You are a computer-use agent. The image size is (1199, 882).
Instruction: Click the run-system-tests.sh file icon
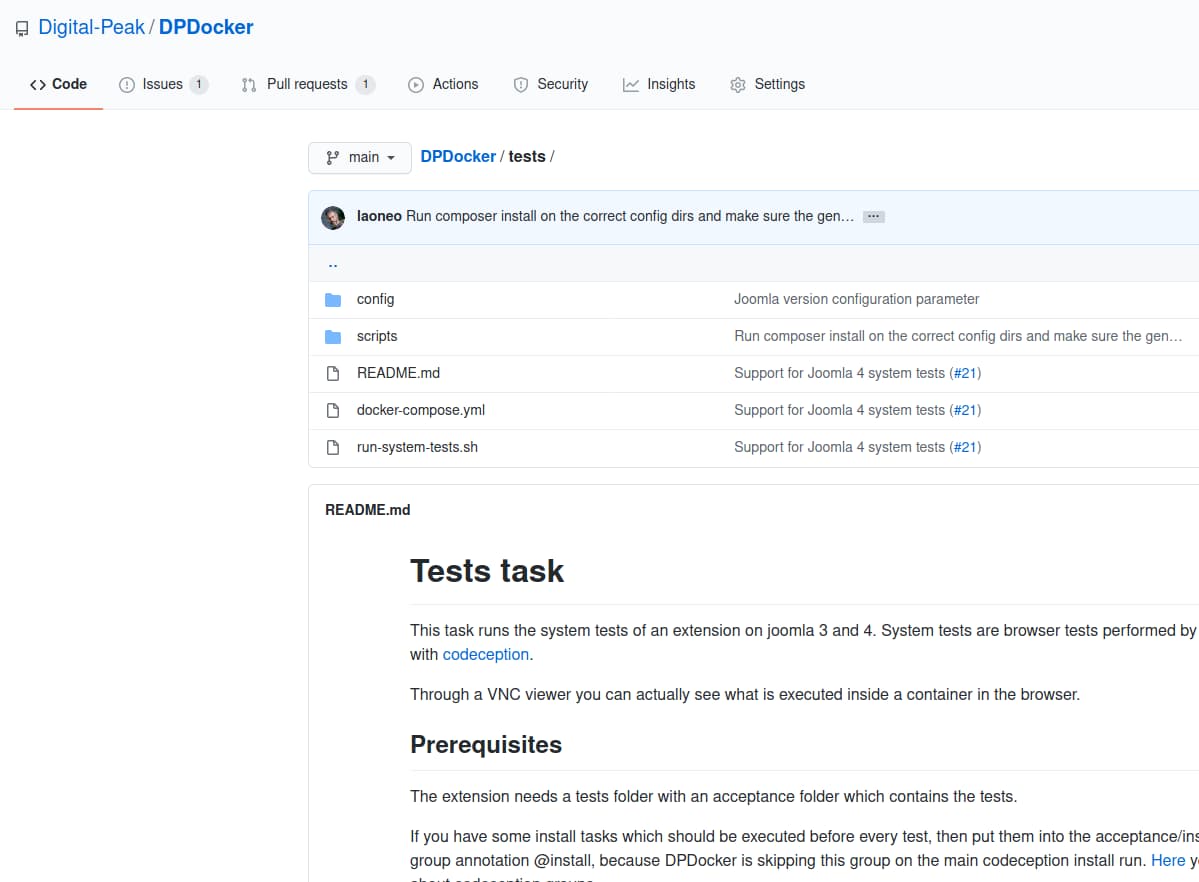[x=333, y=448]
